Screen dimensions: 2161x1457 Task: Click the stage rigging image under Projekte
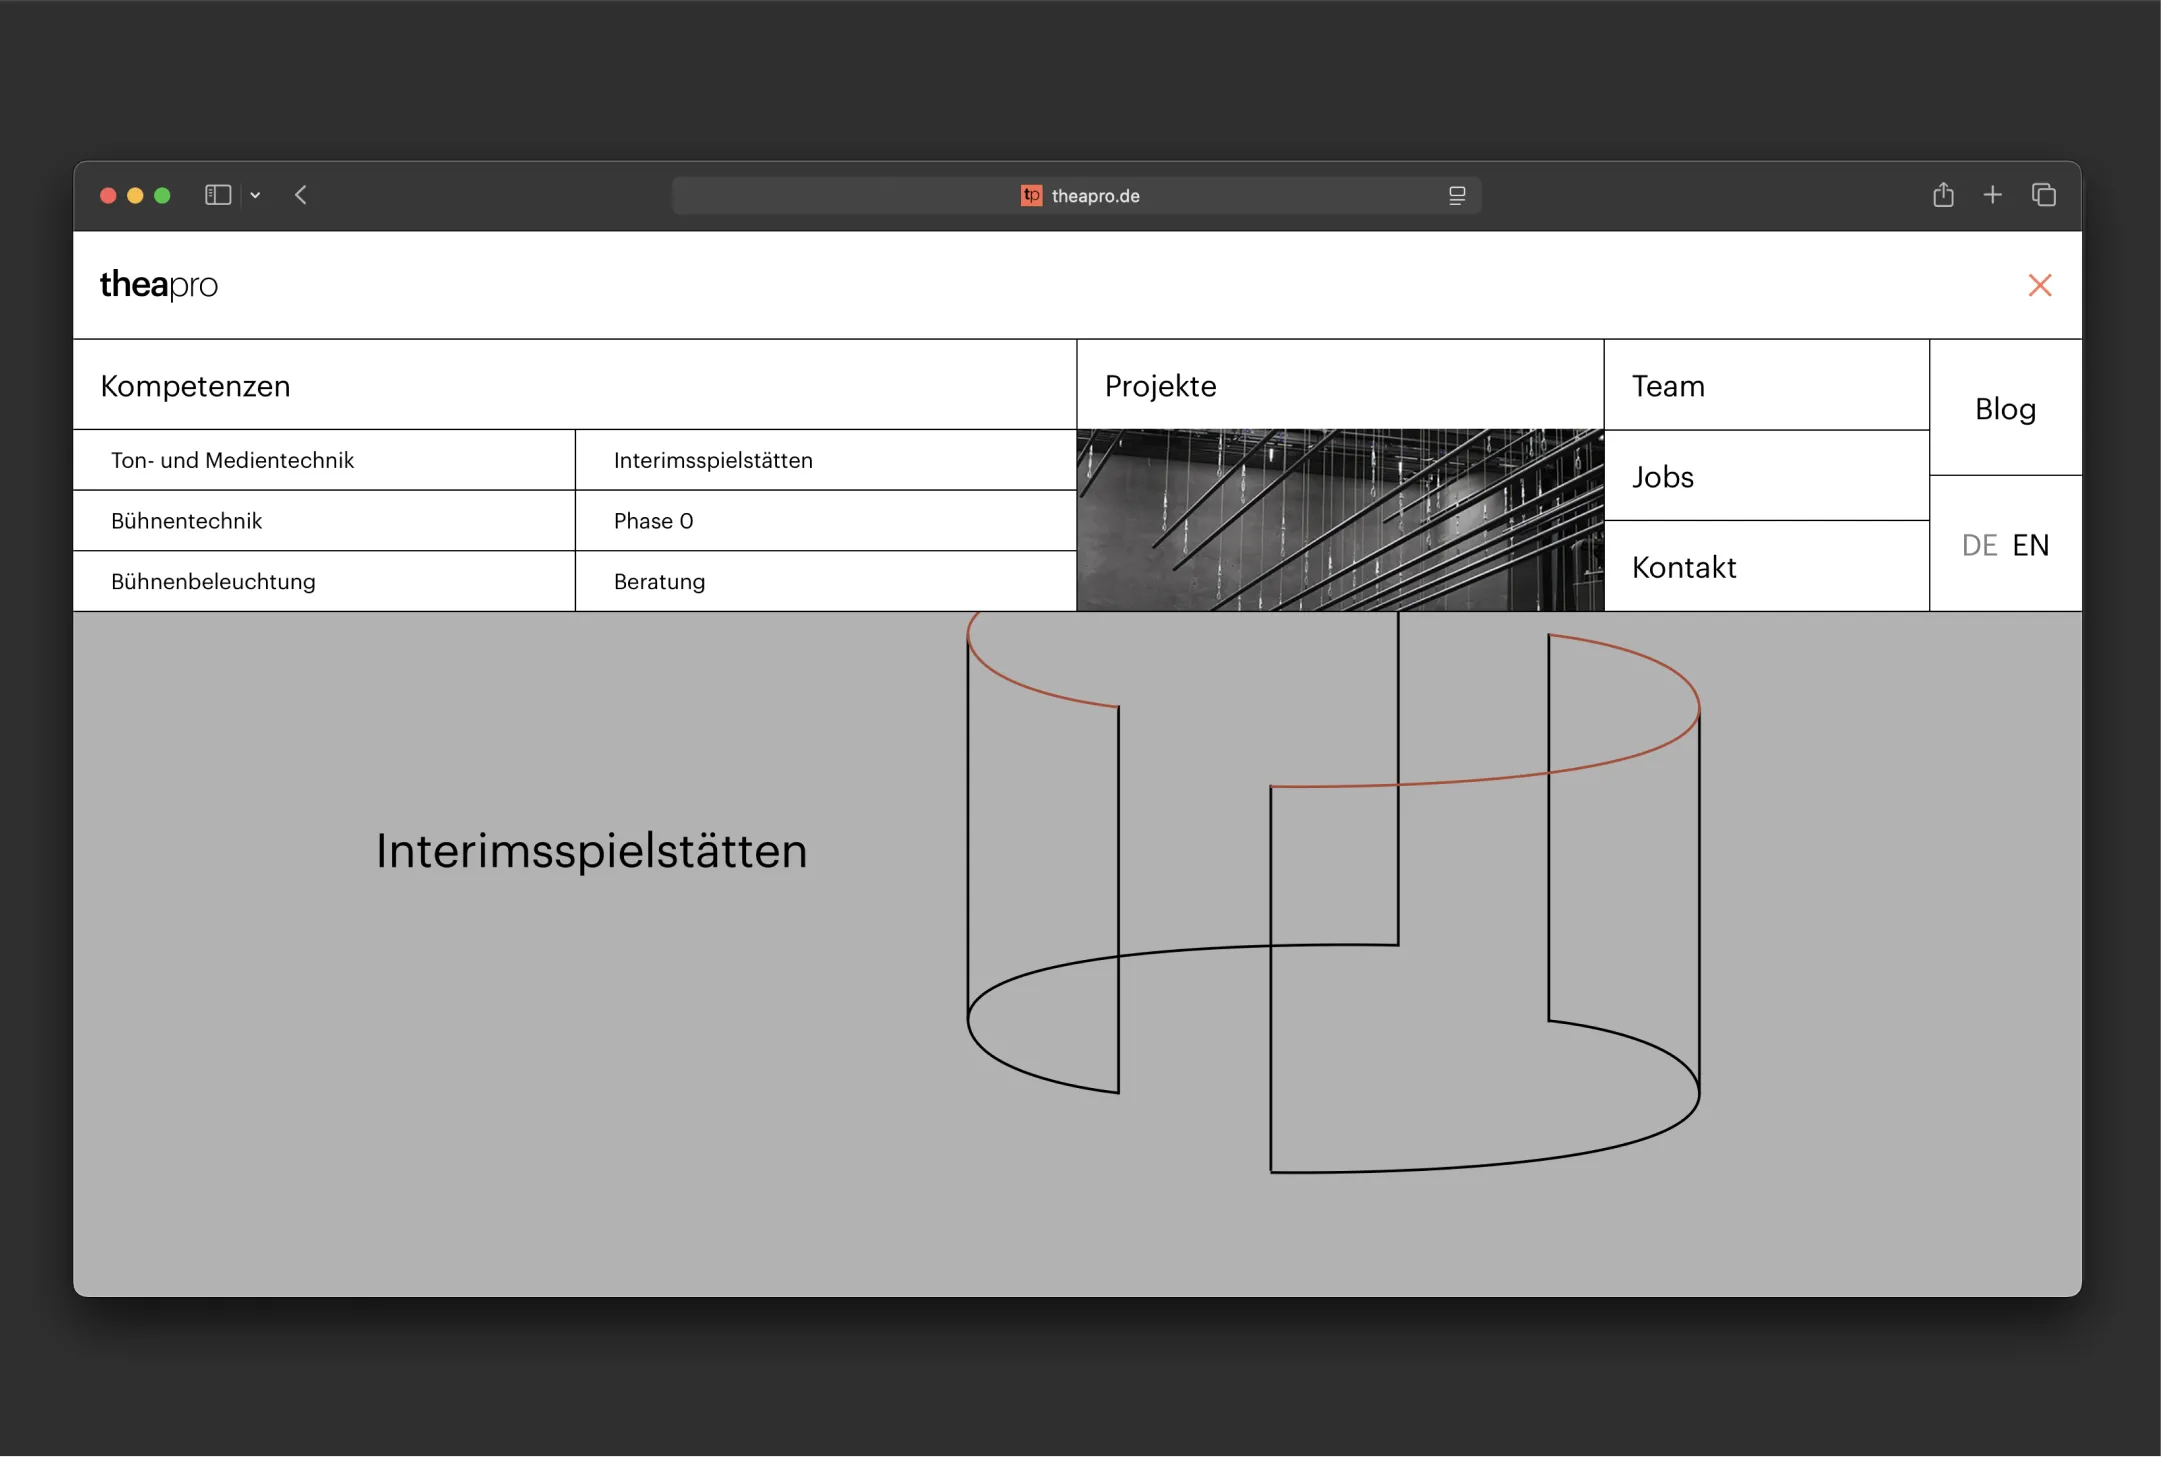coord(1338,520)
